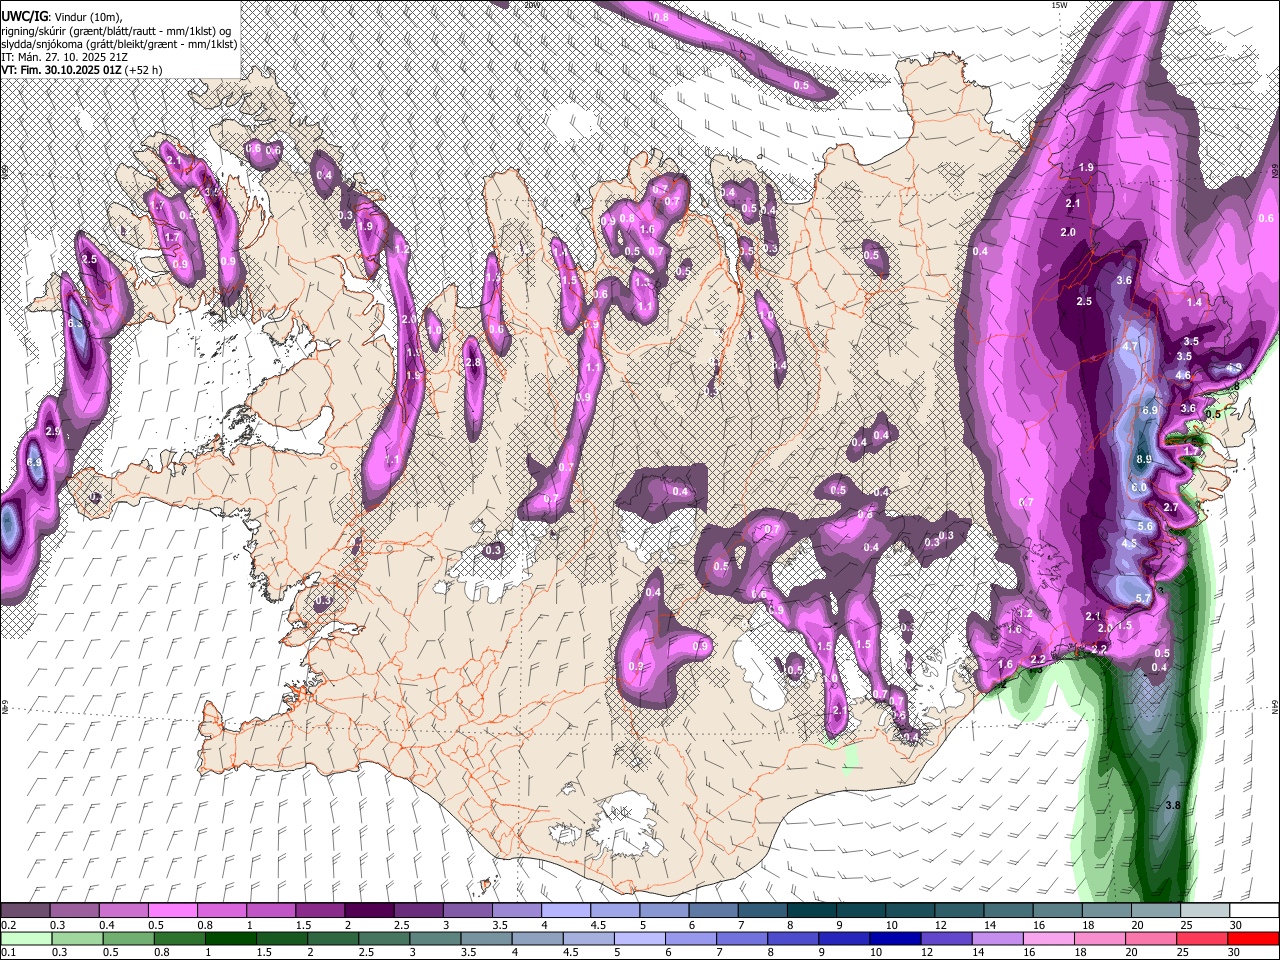
Task: Click the 'UWC/IG' title text
Action: [23, 16]
